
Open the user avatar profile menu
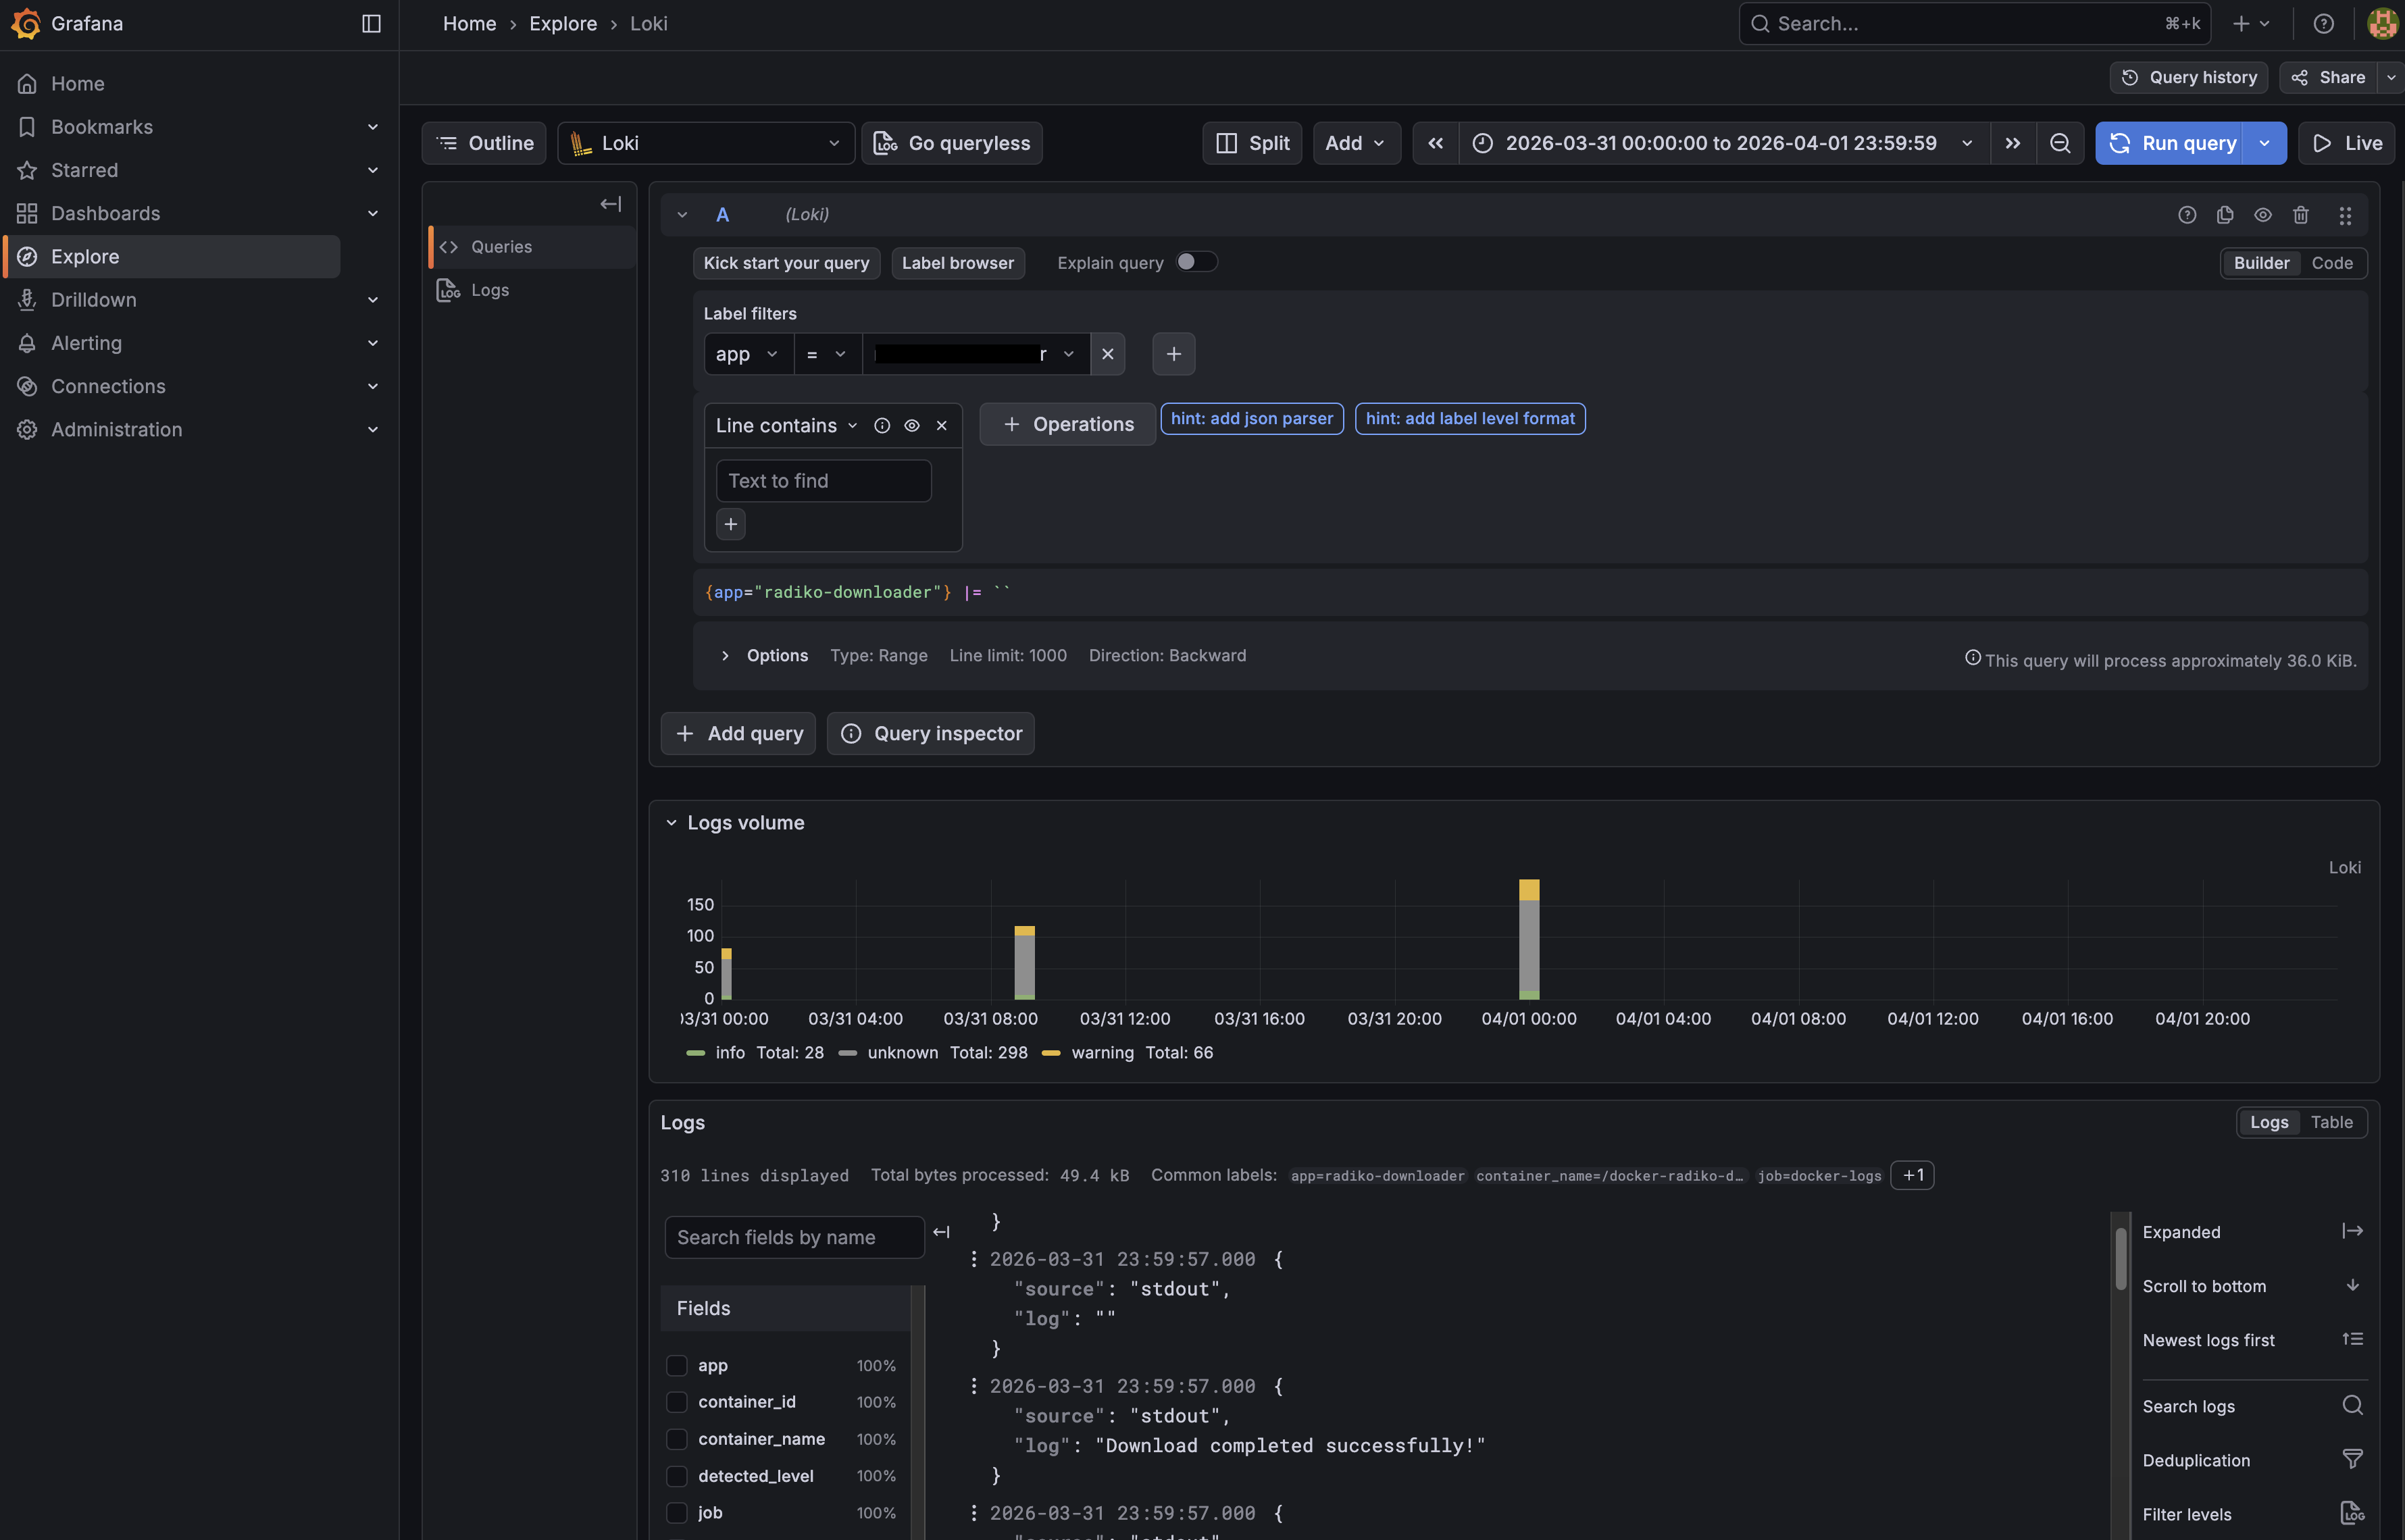pos(2382,23)
